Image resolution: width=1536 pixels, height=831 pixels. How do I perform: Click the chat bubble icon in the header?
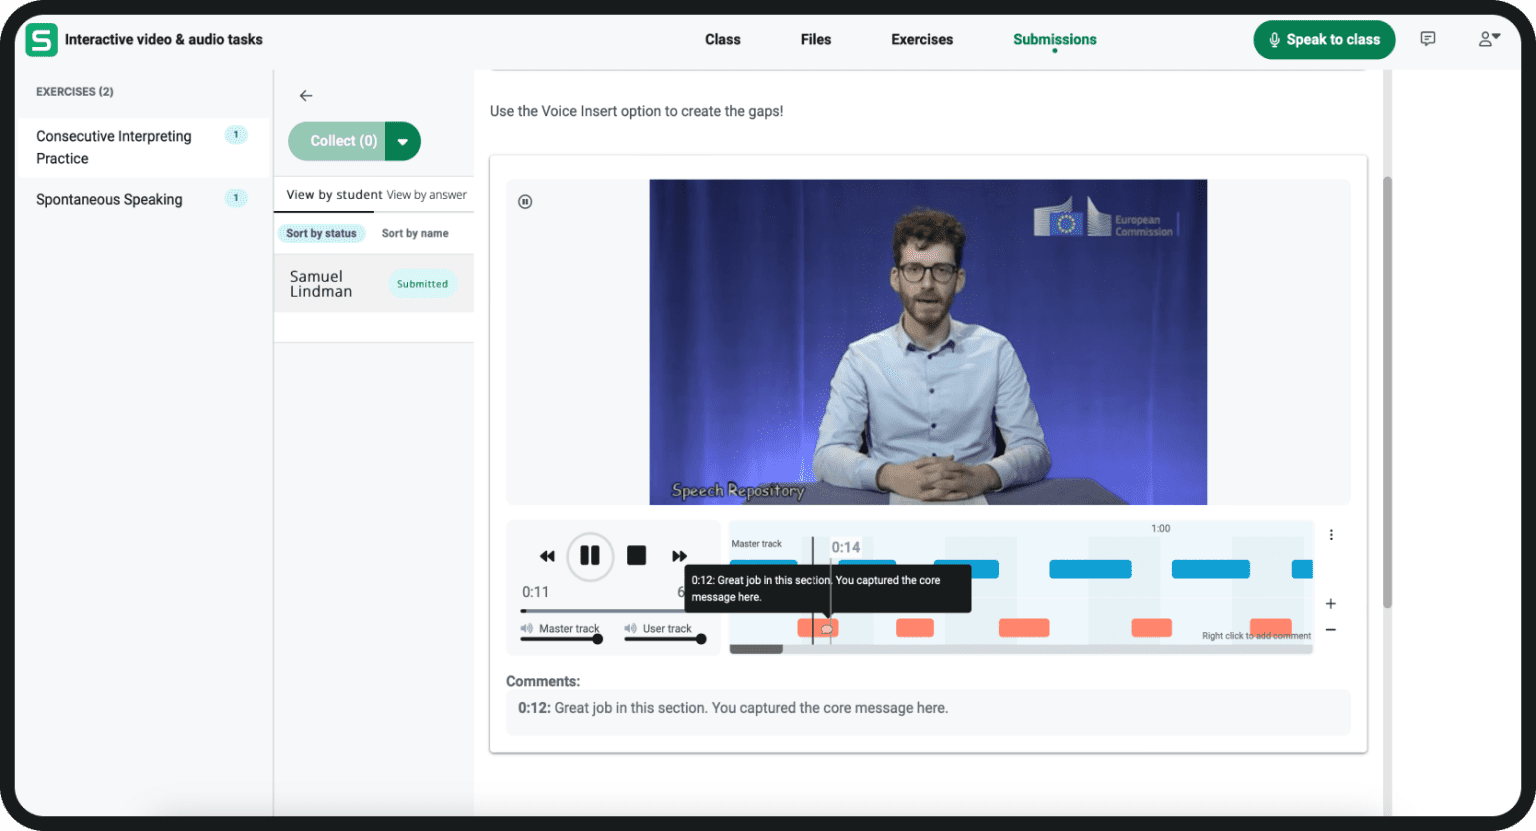[1428, 39]
